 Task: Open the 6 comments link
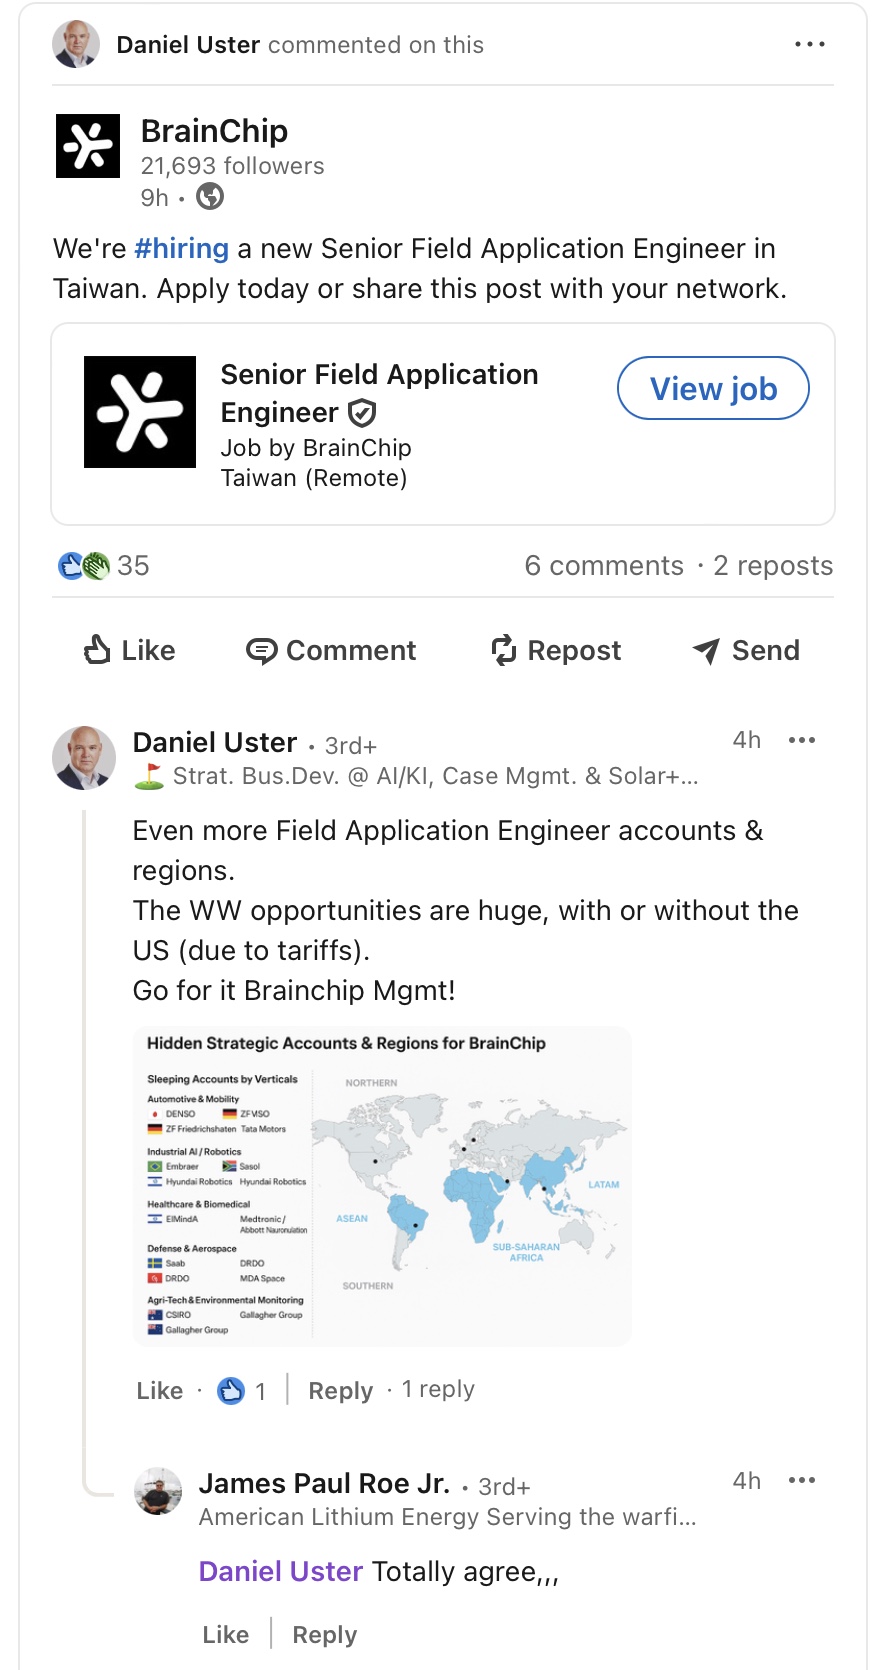[604, 566]
